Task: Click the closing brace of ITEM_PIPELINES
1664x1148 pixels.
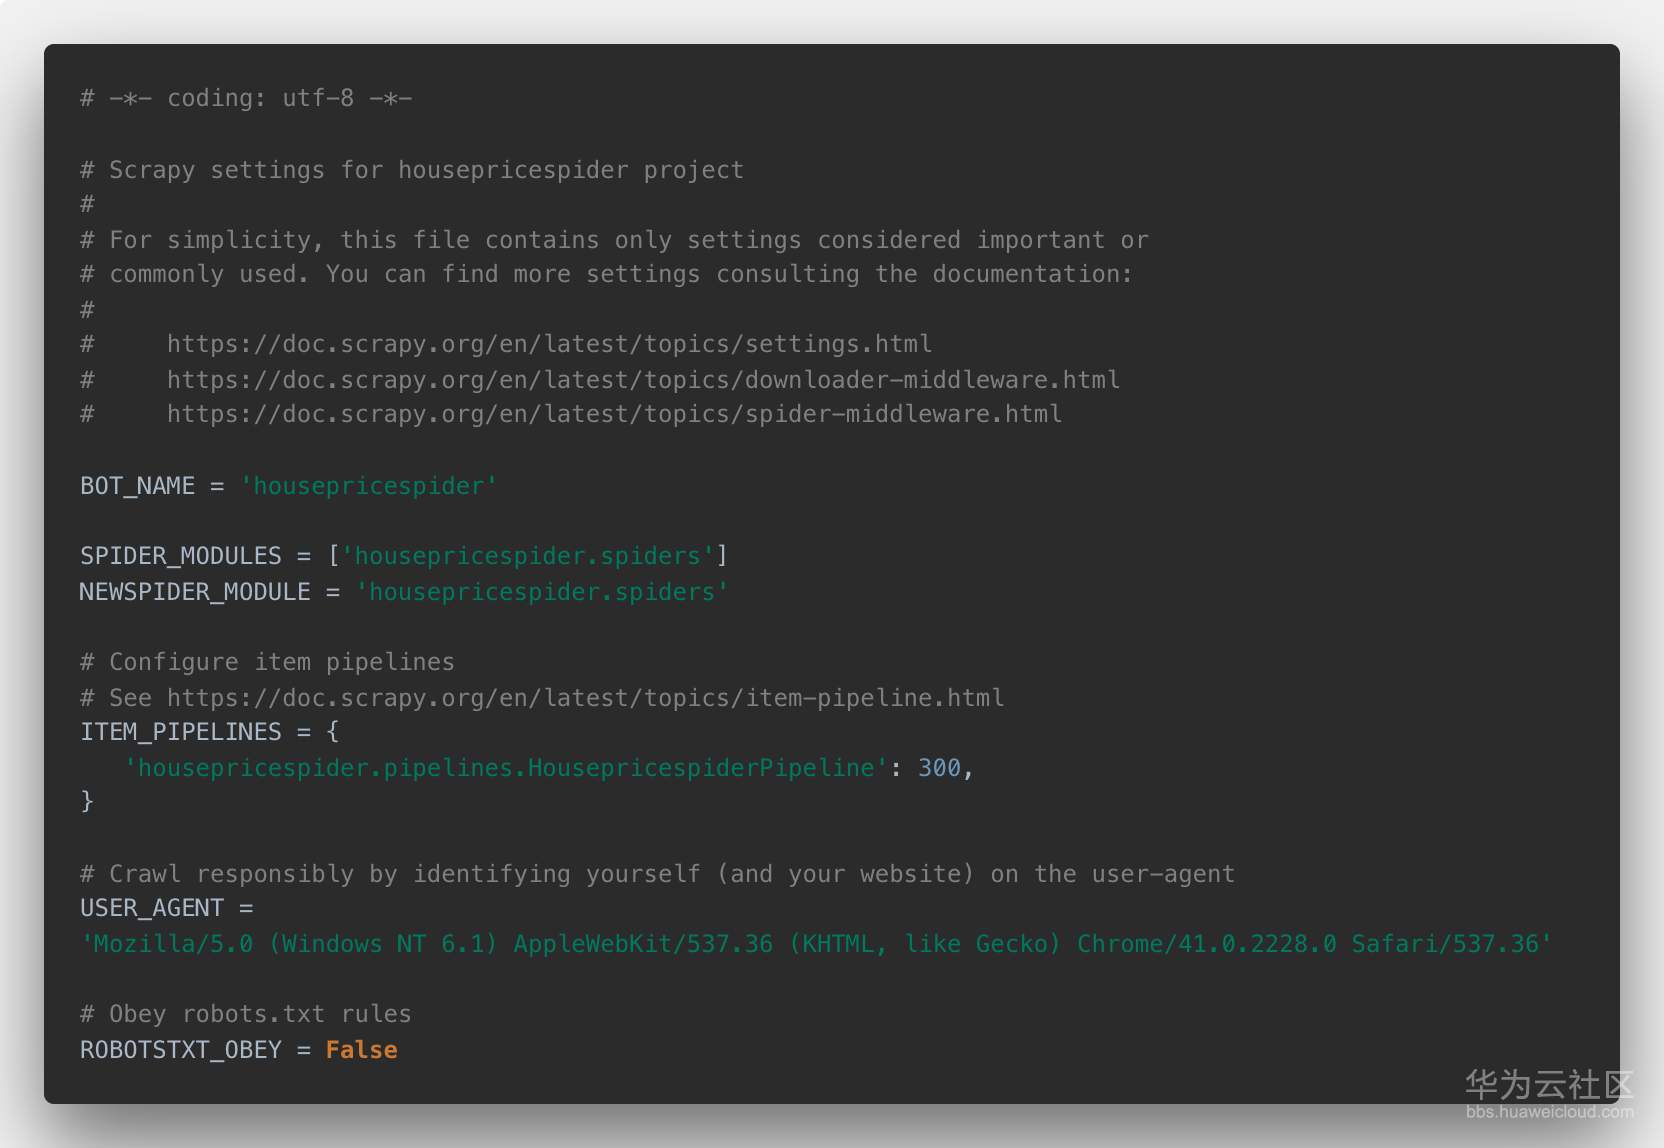Action: click(87, 801)
